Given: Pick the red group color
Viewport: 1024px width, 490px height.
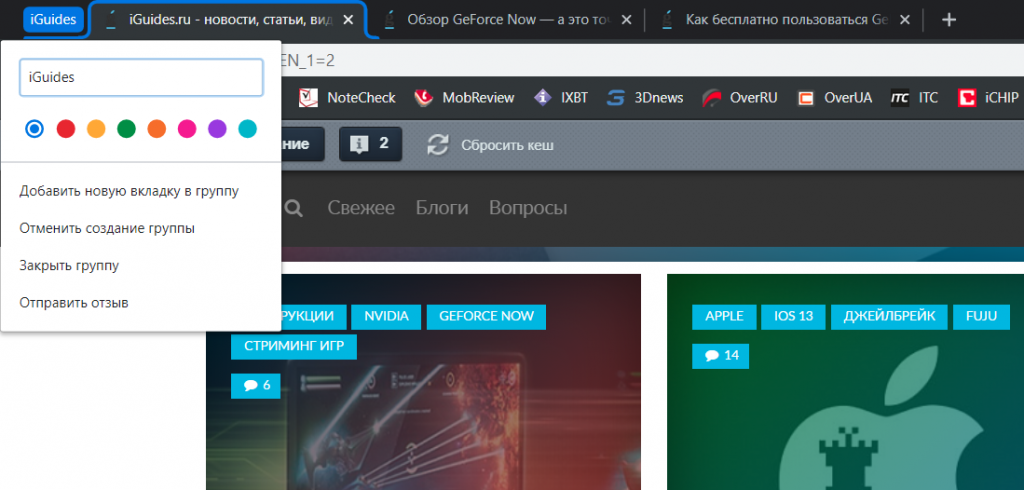Looking at the screenshot, I should [66, 129].
